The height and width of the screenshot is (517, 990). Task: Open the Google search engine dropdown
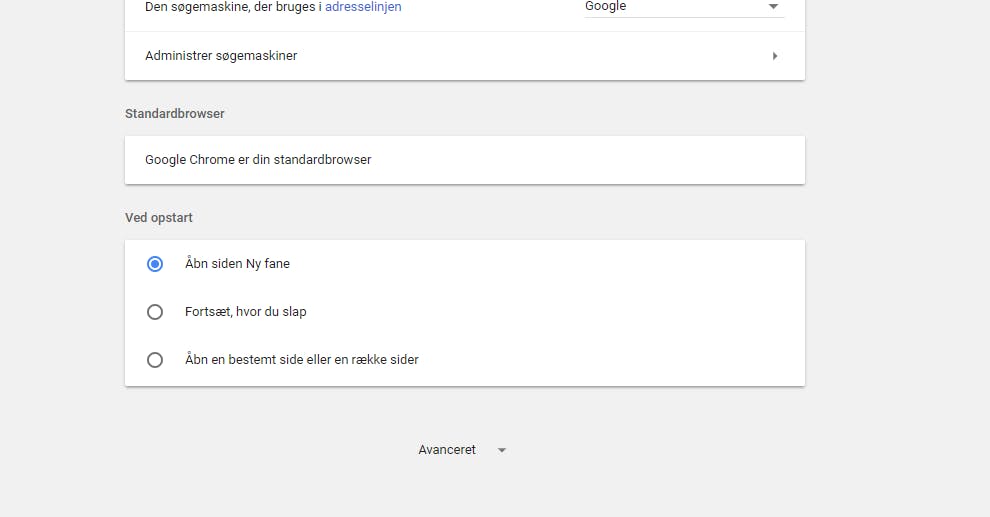(684, 8)
